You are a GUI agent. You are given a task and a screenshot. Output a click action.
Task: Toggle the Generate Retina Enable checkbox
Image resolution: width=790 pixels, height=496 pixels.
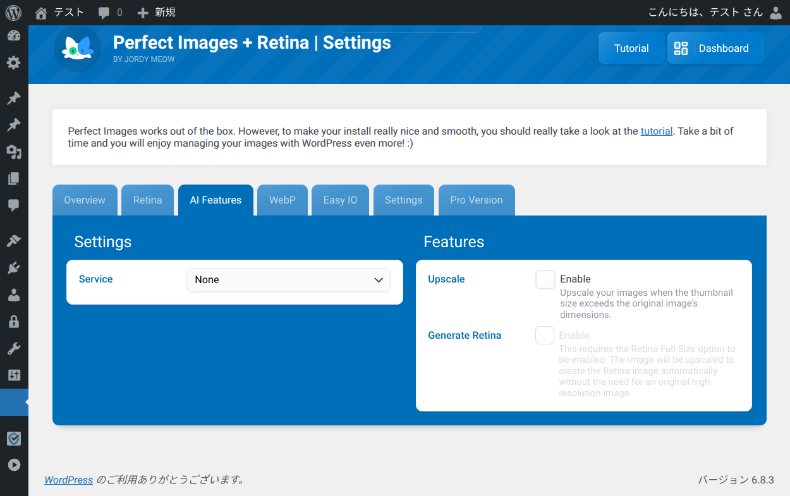coord(544,335)
